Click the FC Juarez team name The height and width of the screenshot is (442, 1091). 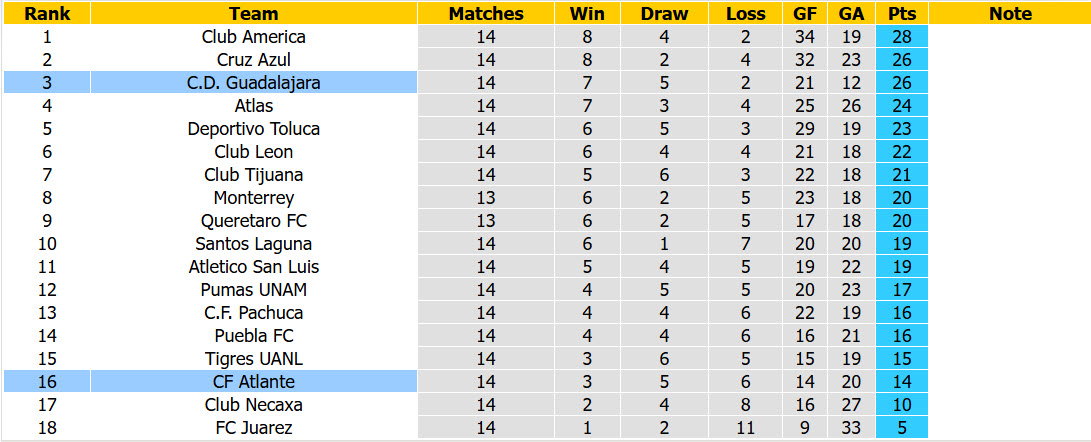click(254, 427)
